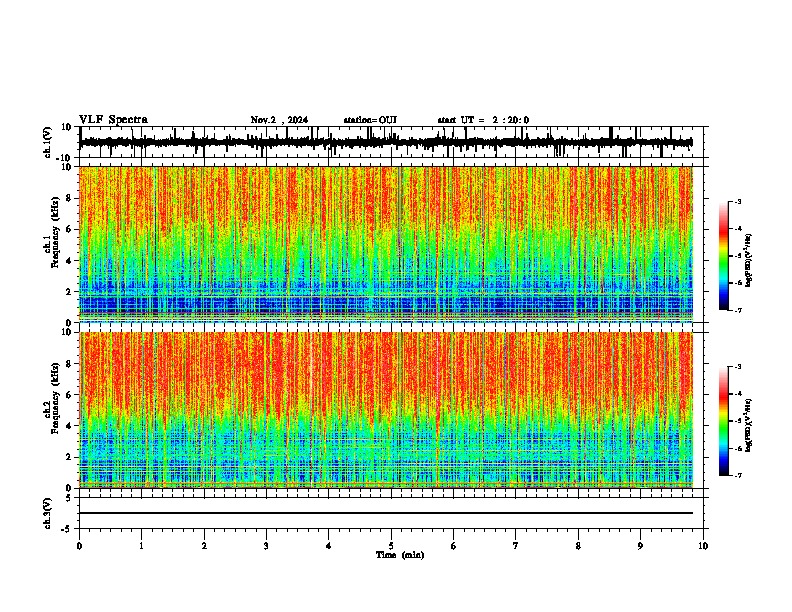Viewport: 792px width, 612px height.
Task: Click the ch.1 spectrogram panel
Action: click(386, 244)
